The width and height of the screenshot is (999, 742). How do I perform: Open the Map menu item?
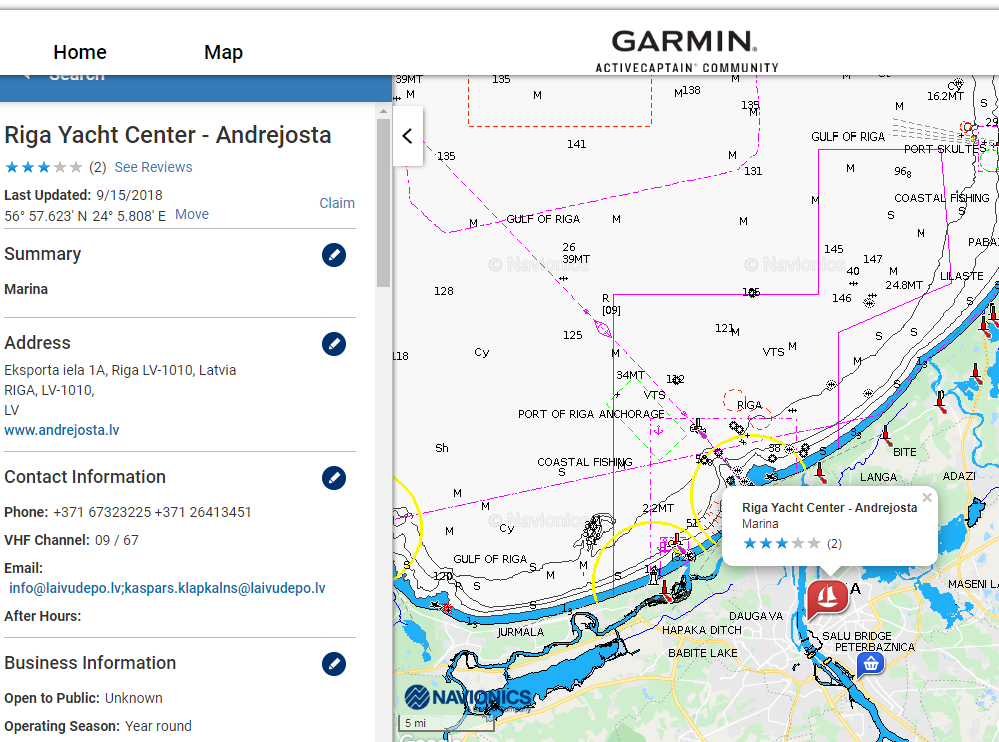pos(223,52)
